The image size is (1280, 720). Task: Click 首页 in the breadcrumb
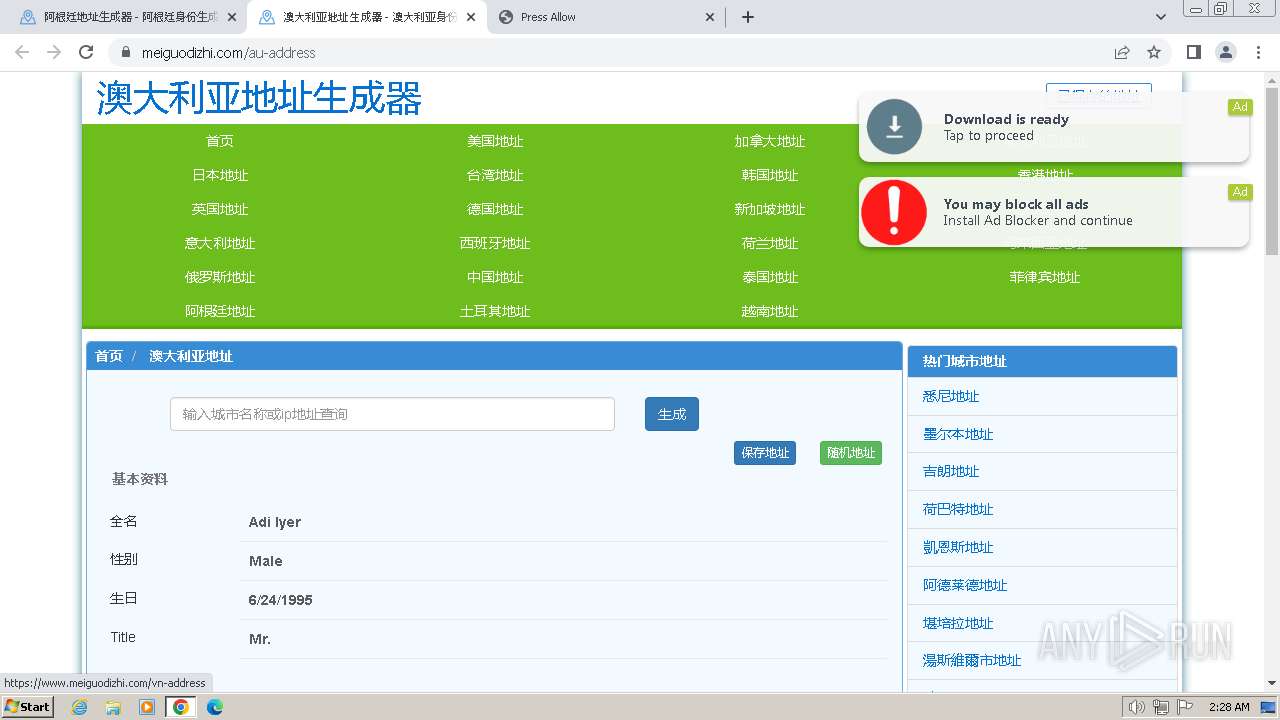pos(109,356)
